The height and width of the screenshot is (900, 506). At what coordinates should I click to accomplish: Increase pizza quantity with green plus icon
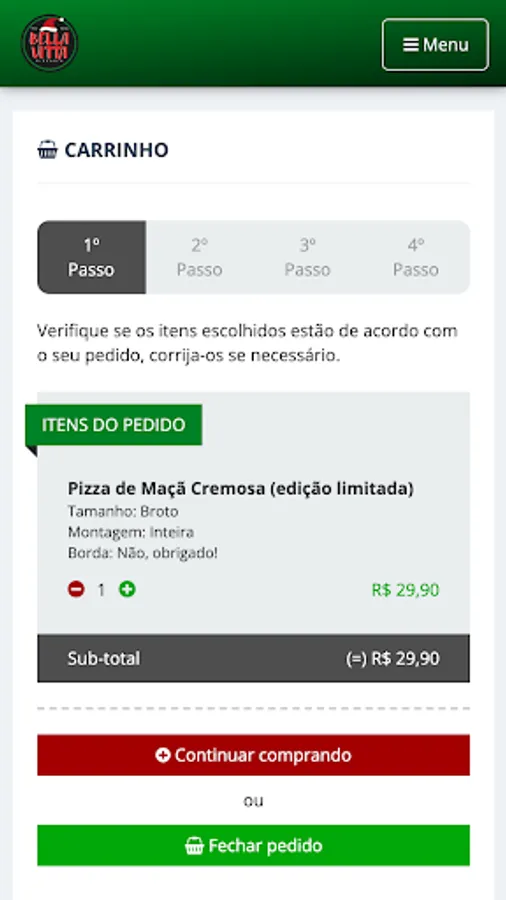tap(127, 589)
